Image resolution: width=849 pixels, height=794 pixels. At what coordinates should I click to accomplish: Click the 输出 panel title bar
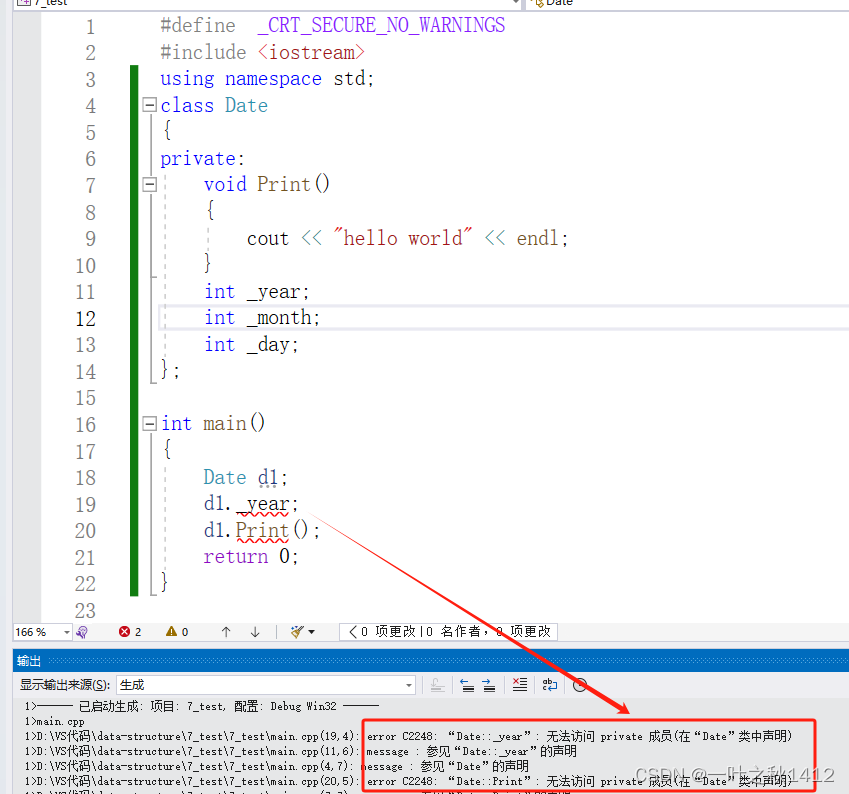431,661
